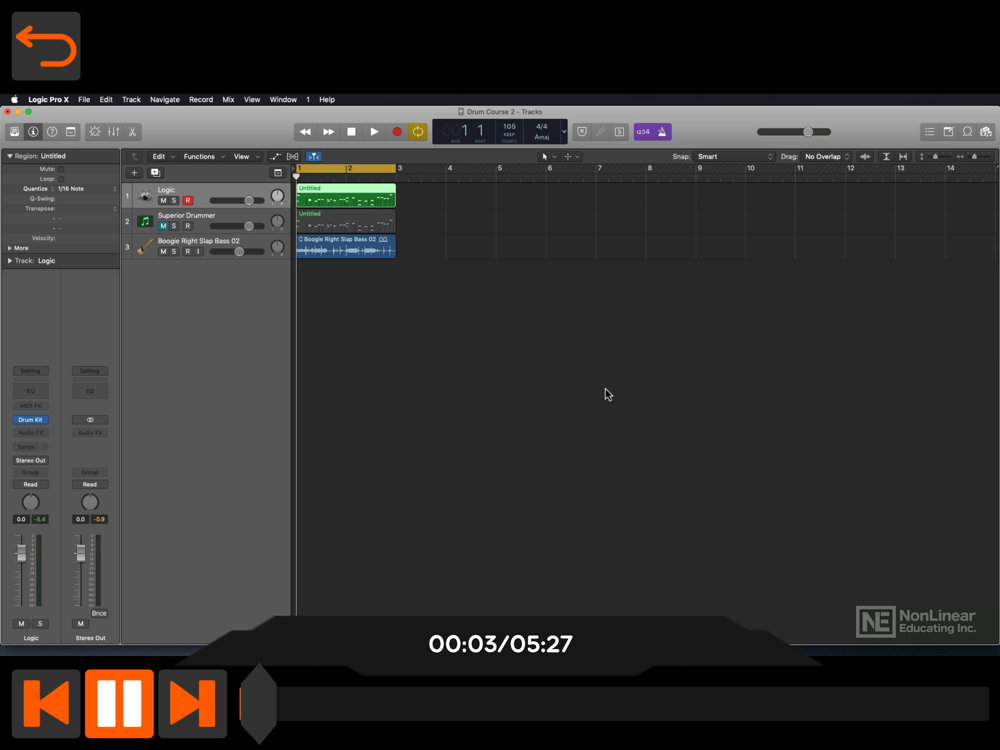Click the Duplicate Track icon

(x=155, y=173)
